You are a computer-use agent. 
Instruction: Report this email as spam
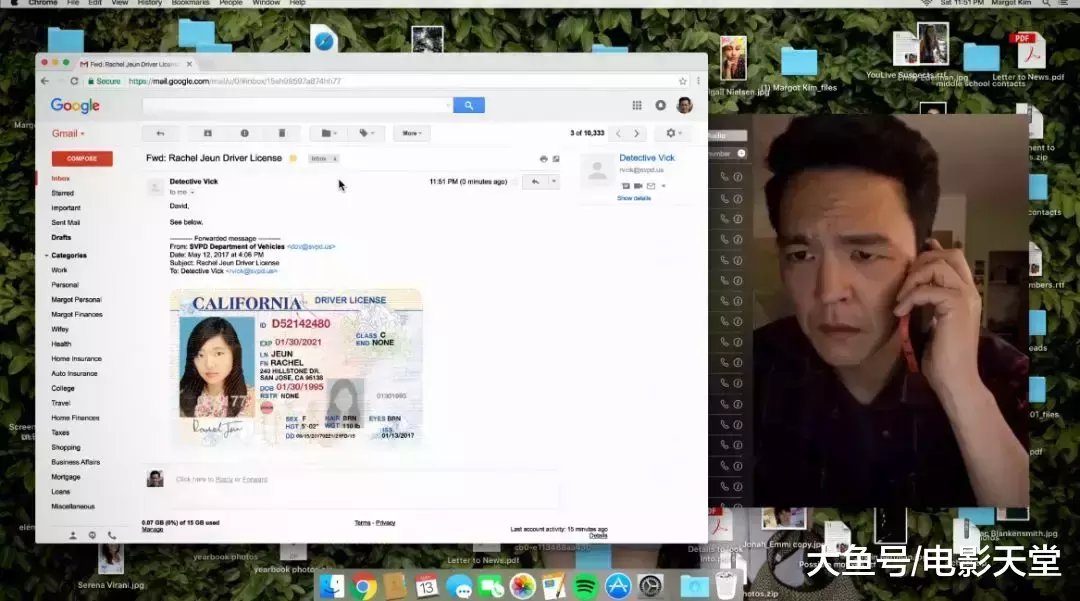(245, 134)
